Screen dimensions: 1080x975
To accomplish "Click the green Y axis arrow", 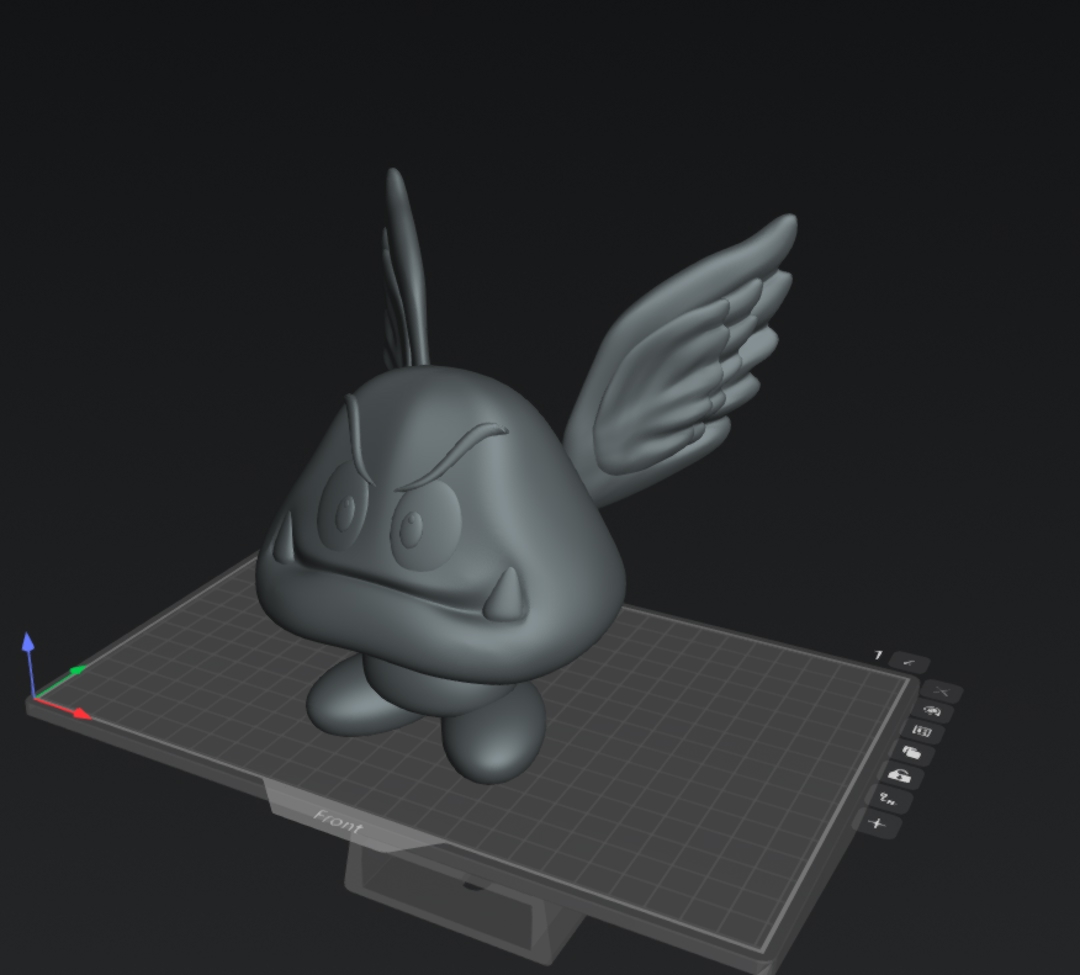I will [76, 671].
